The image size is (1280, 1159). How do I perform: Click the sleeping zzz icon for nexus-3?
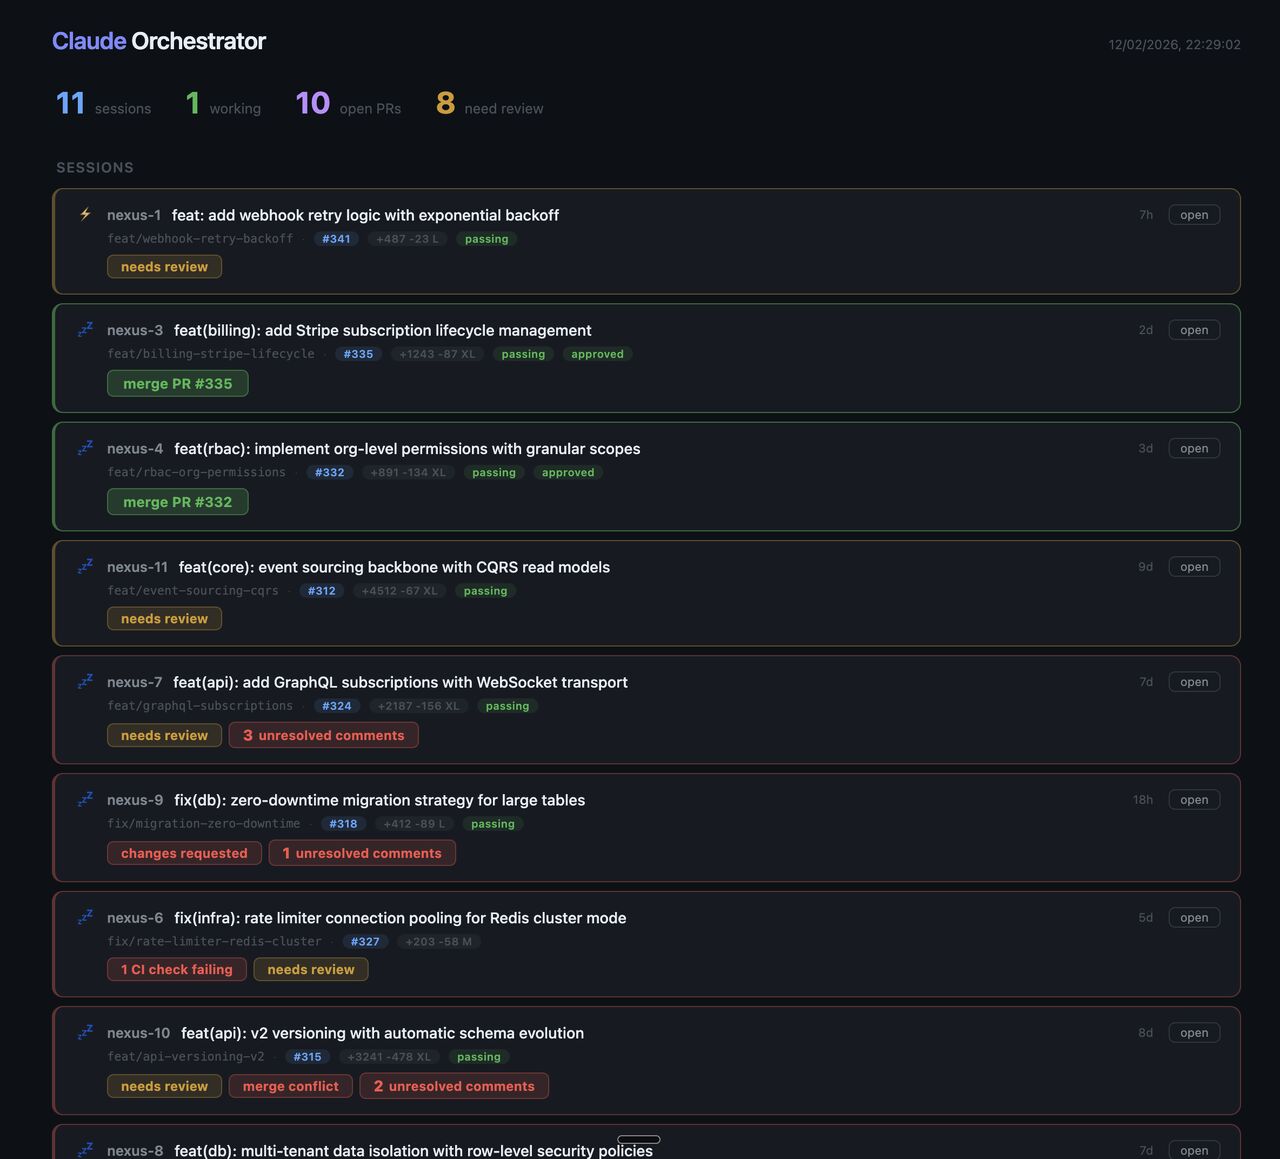point(85,329)
